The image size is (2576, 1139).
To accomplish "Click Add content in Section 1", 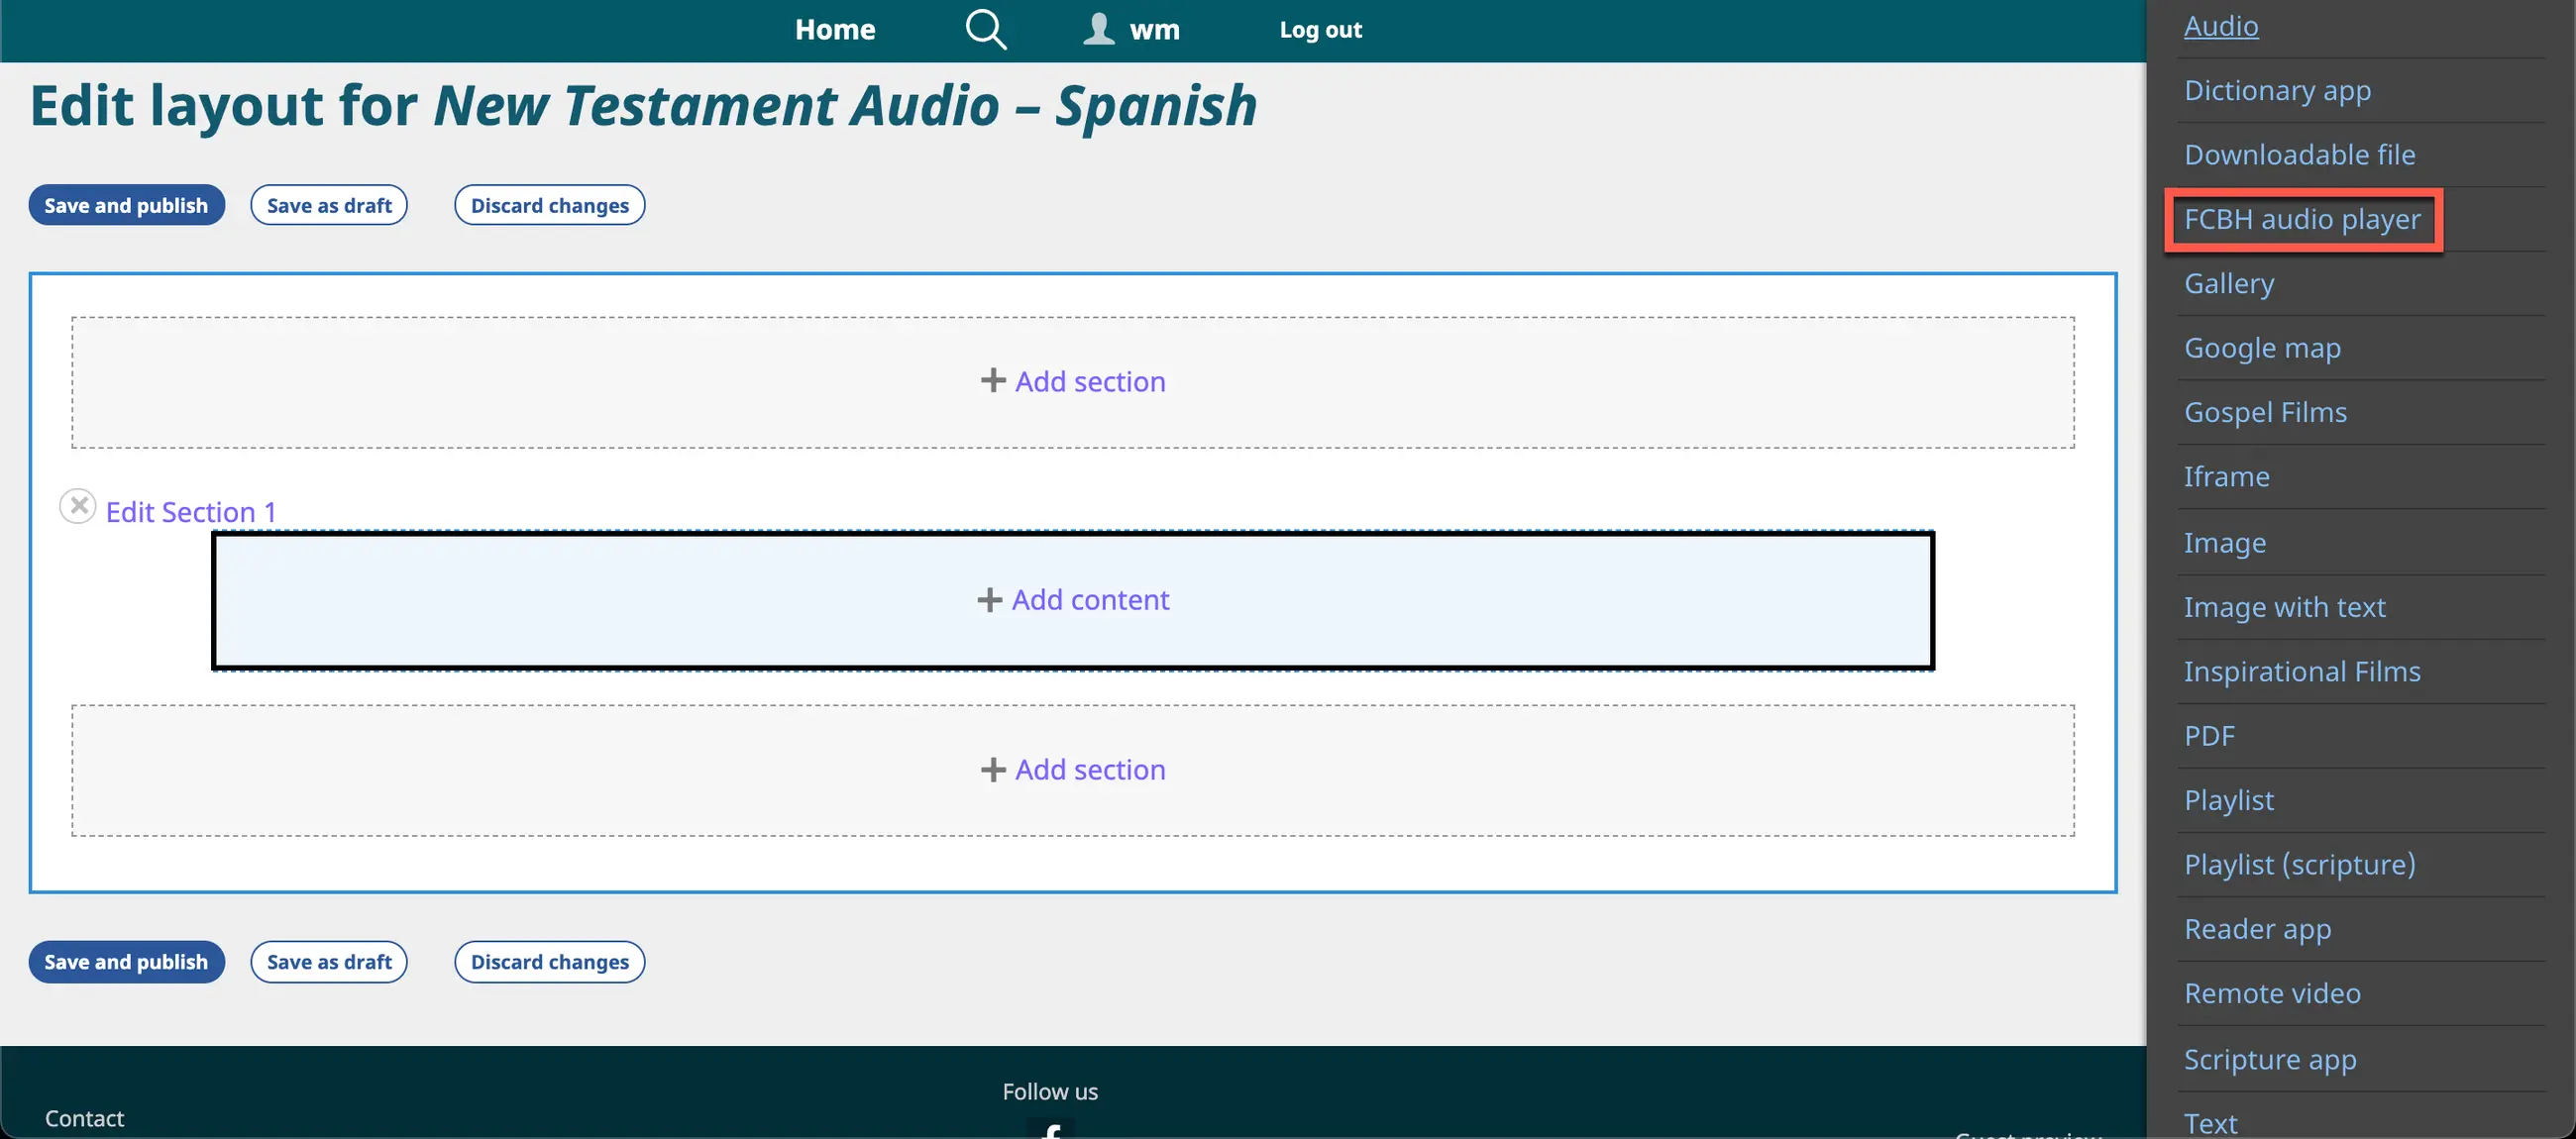I will 1073,600.
